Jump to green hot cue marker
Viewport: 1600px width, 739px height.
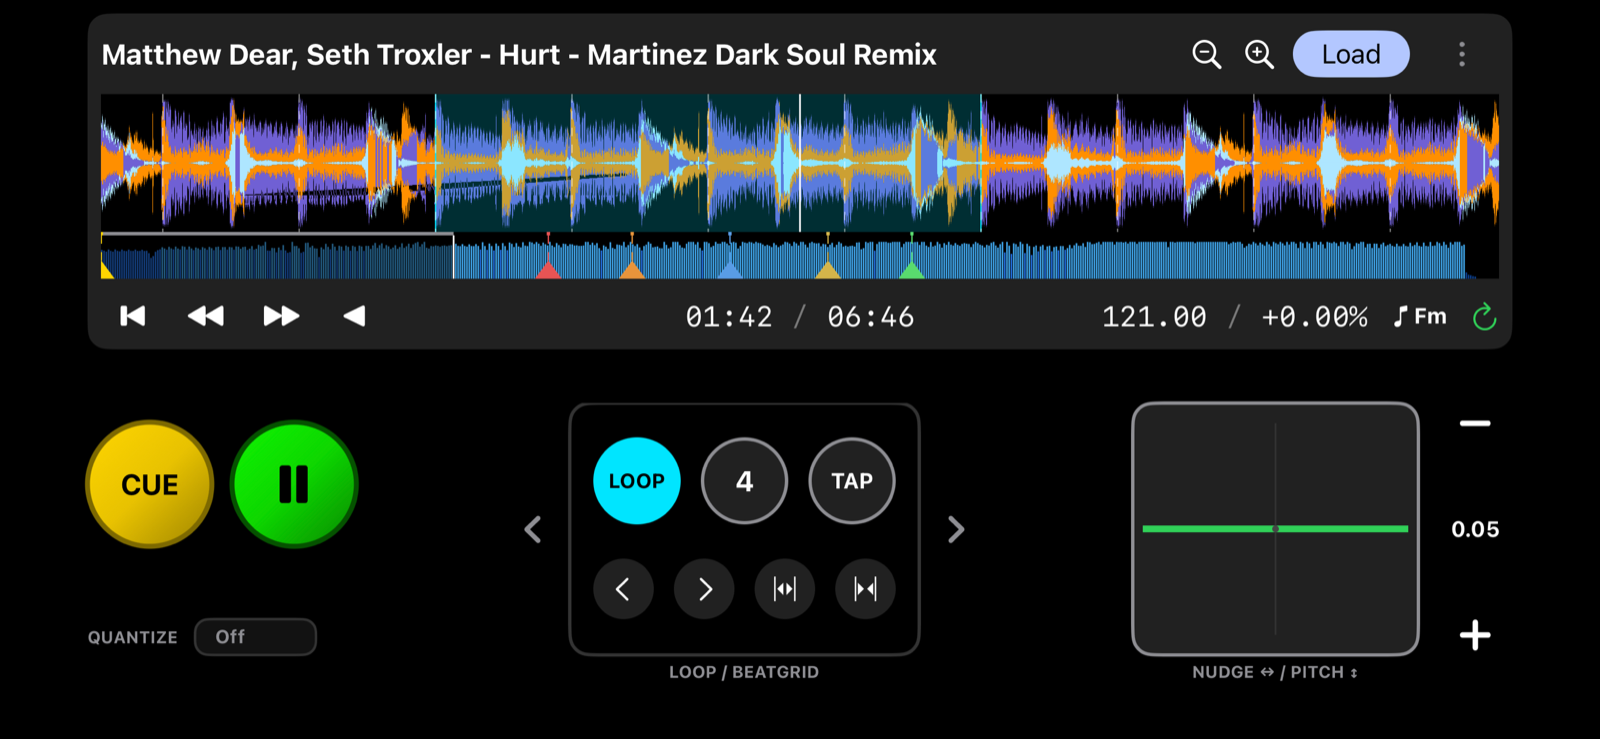(912, 270)
